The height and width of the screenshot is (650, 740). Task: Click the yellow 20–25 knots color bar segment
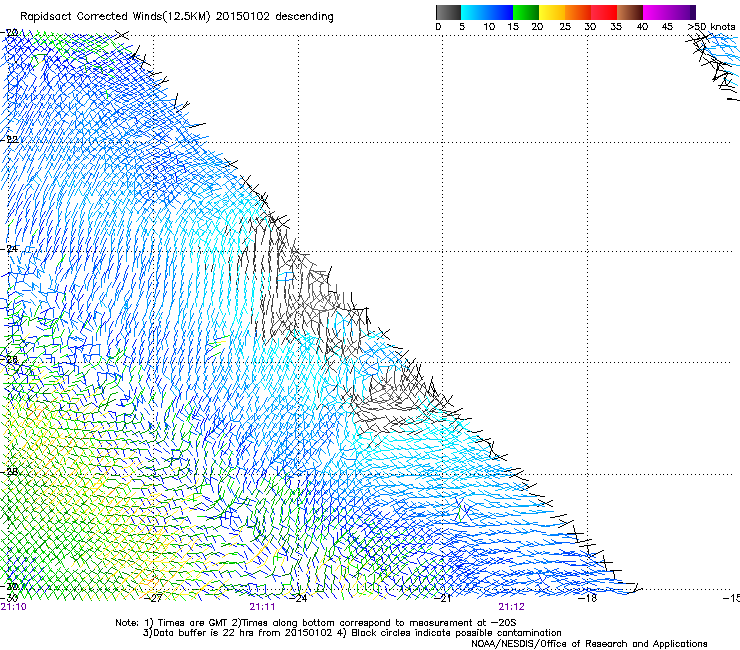tap(552, 12)
